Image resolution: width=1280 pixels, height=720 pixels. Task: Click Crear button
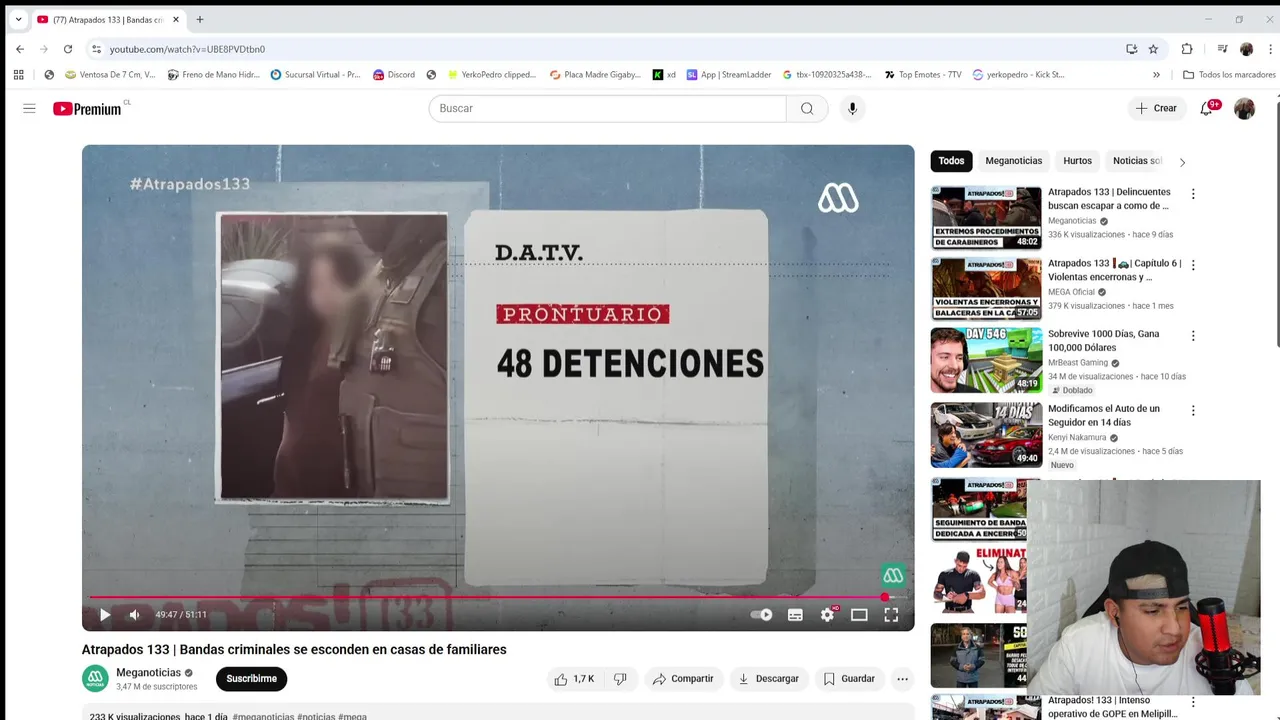1156,108
